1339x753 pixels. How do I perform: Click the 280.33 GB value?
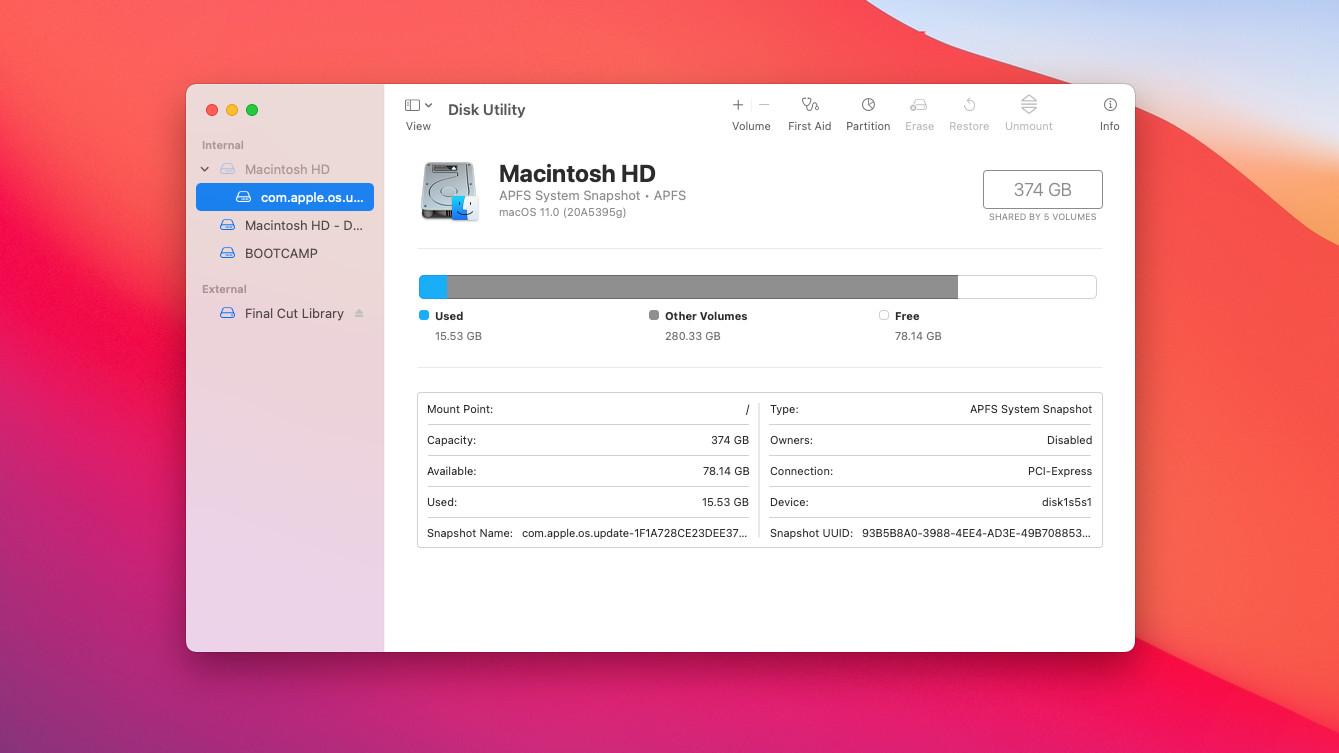point(693,336)
